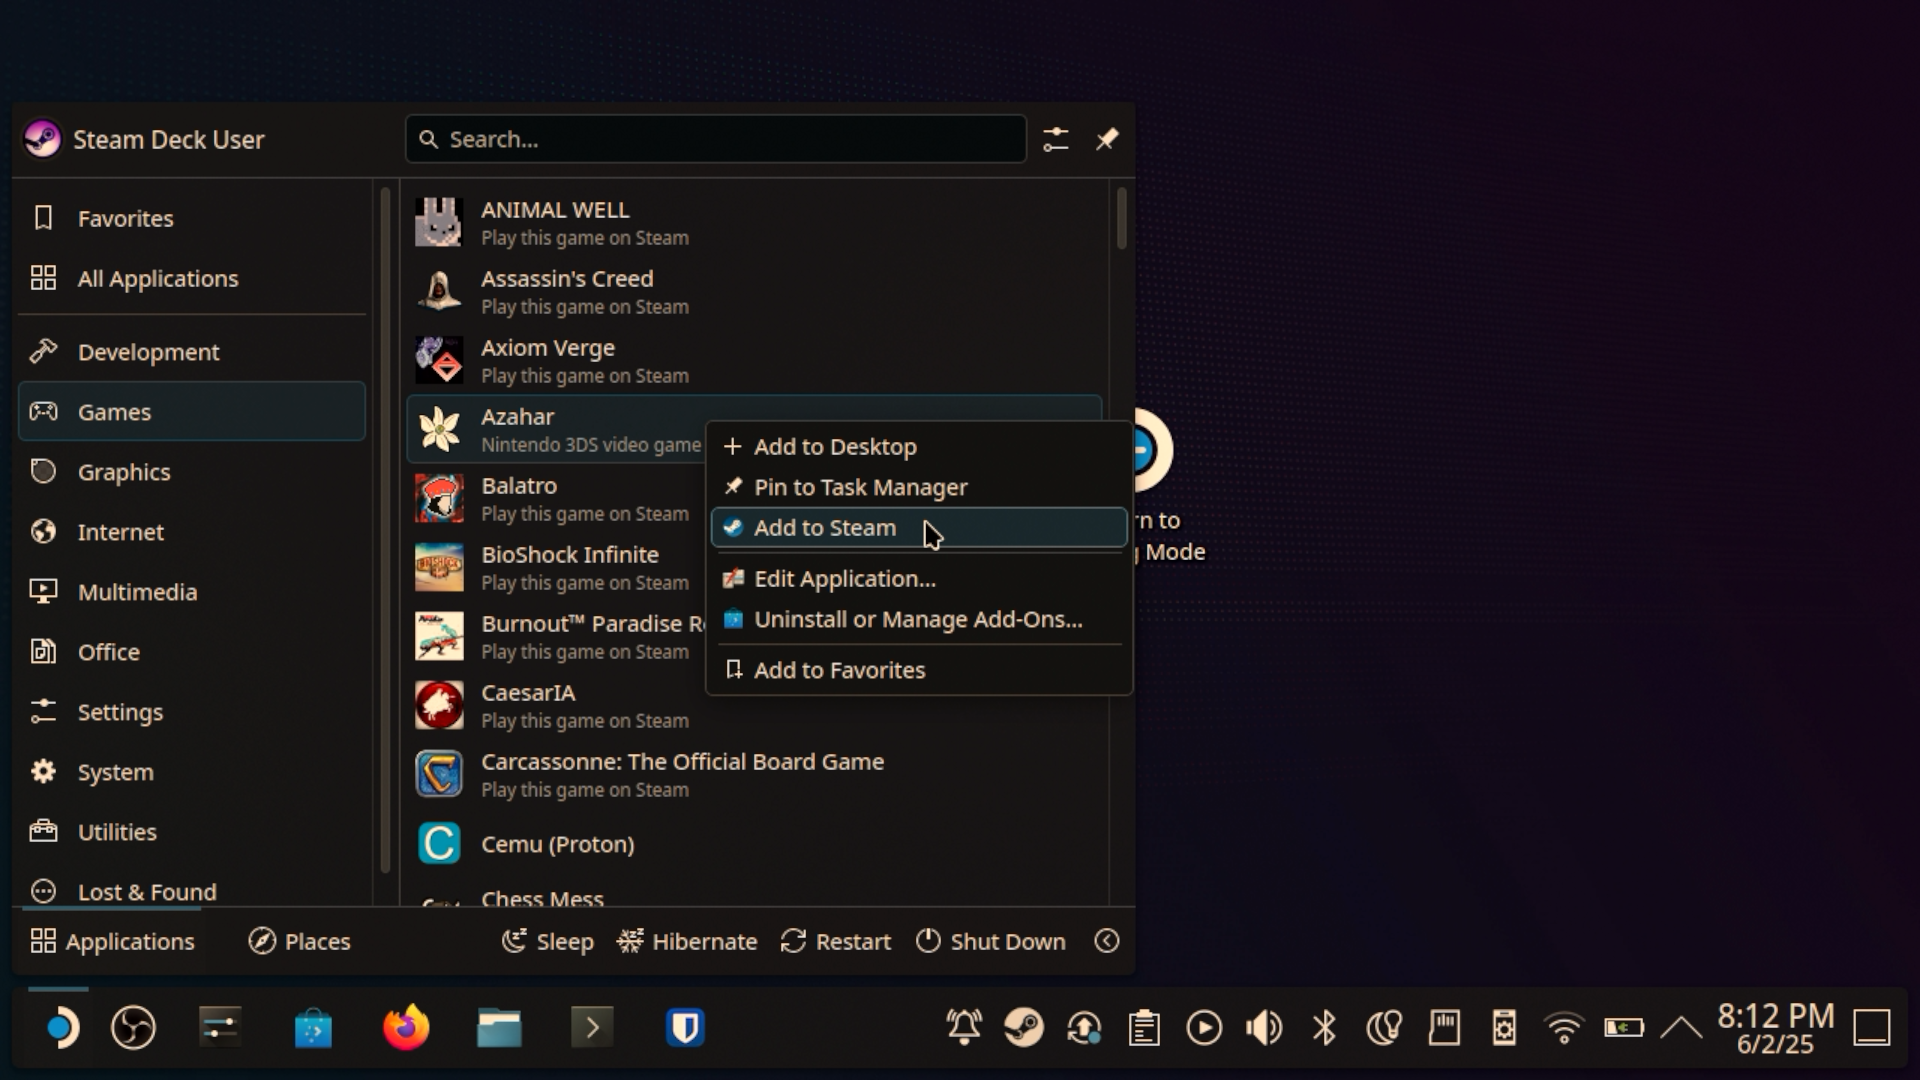Expand hidden system tray icons arrow
The width and height of the screenshot is (1920, 1080).
(x=1682, y=1028)
